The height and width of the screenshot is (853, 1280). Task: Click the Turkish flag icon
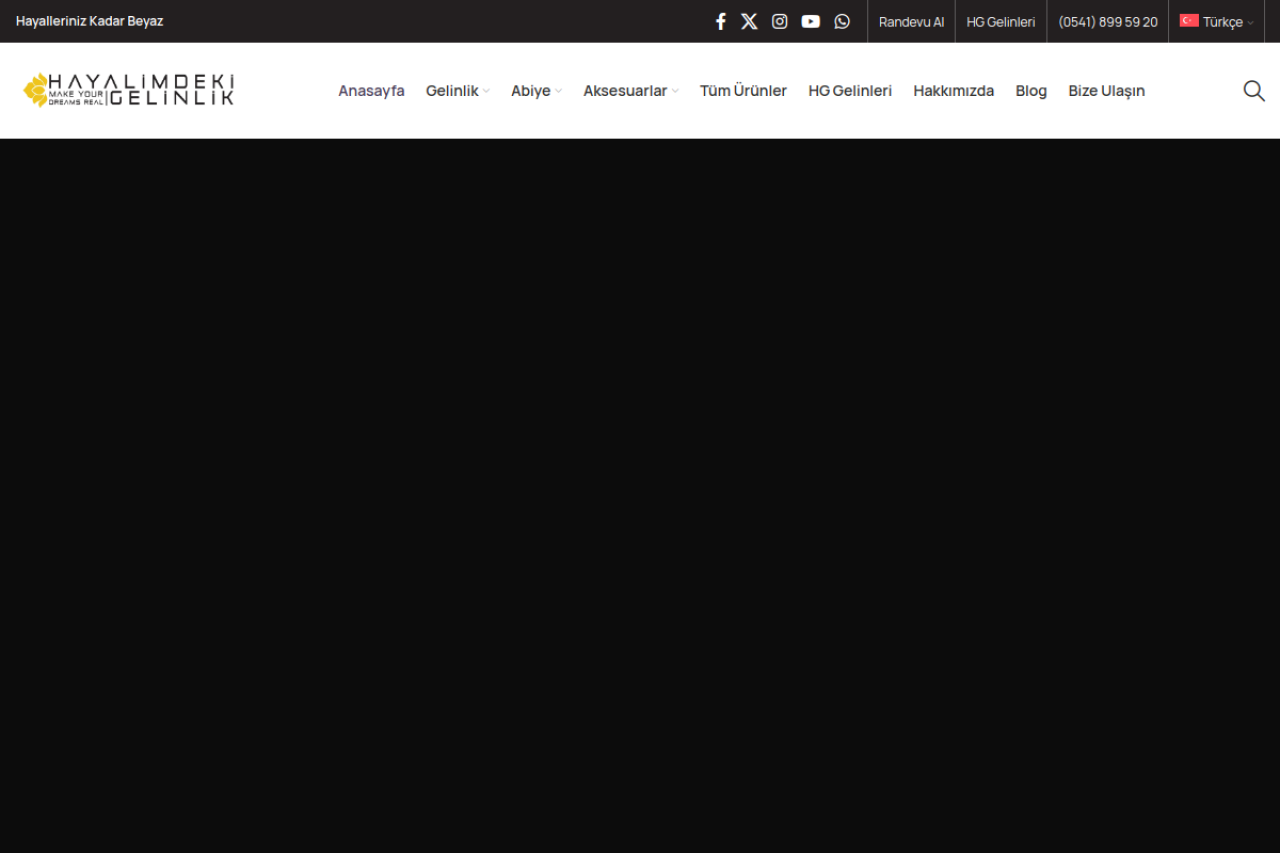coord(1189,20)
